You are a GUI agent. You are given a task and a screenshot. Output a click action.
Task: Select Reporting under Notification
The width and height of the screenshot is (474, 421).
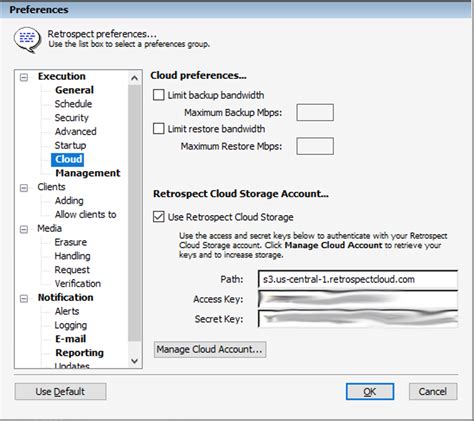(x=79, y=353)
